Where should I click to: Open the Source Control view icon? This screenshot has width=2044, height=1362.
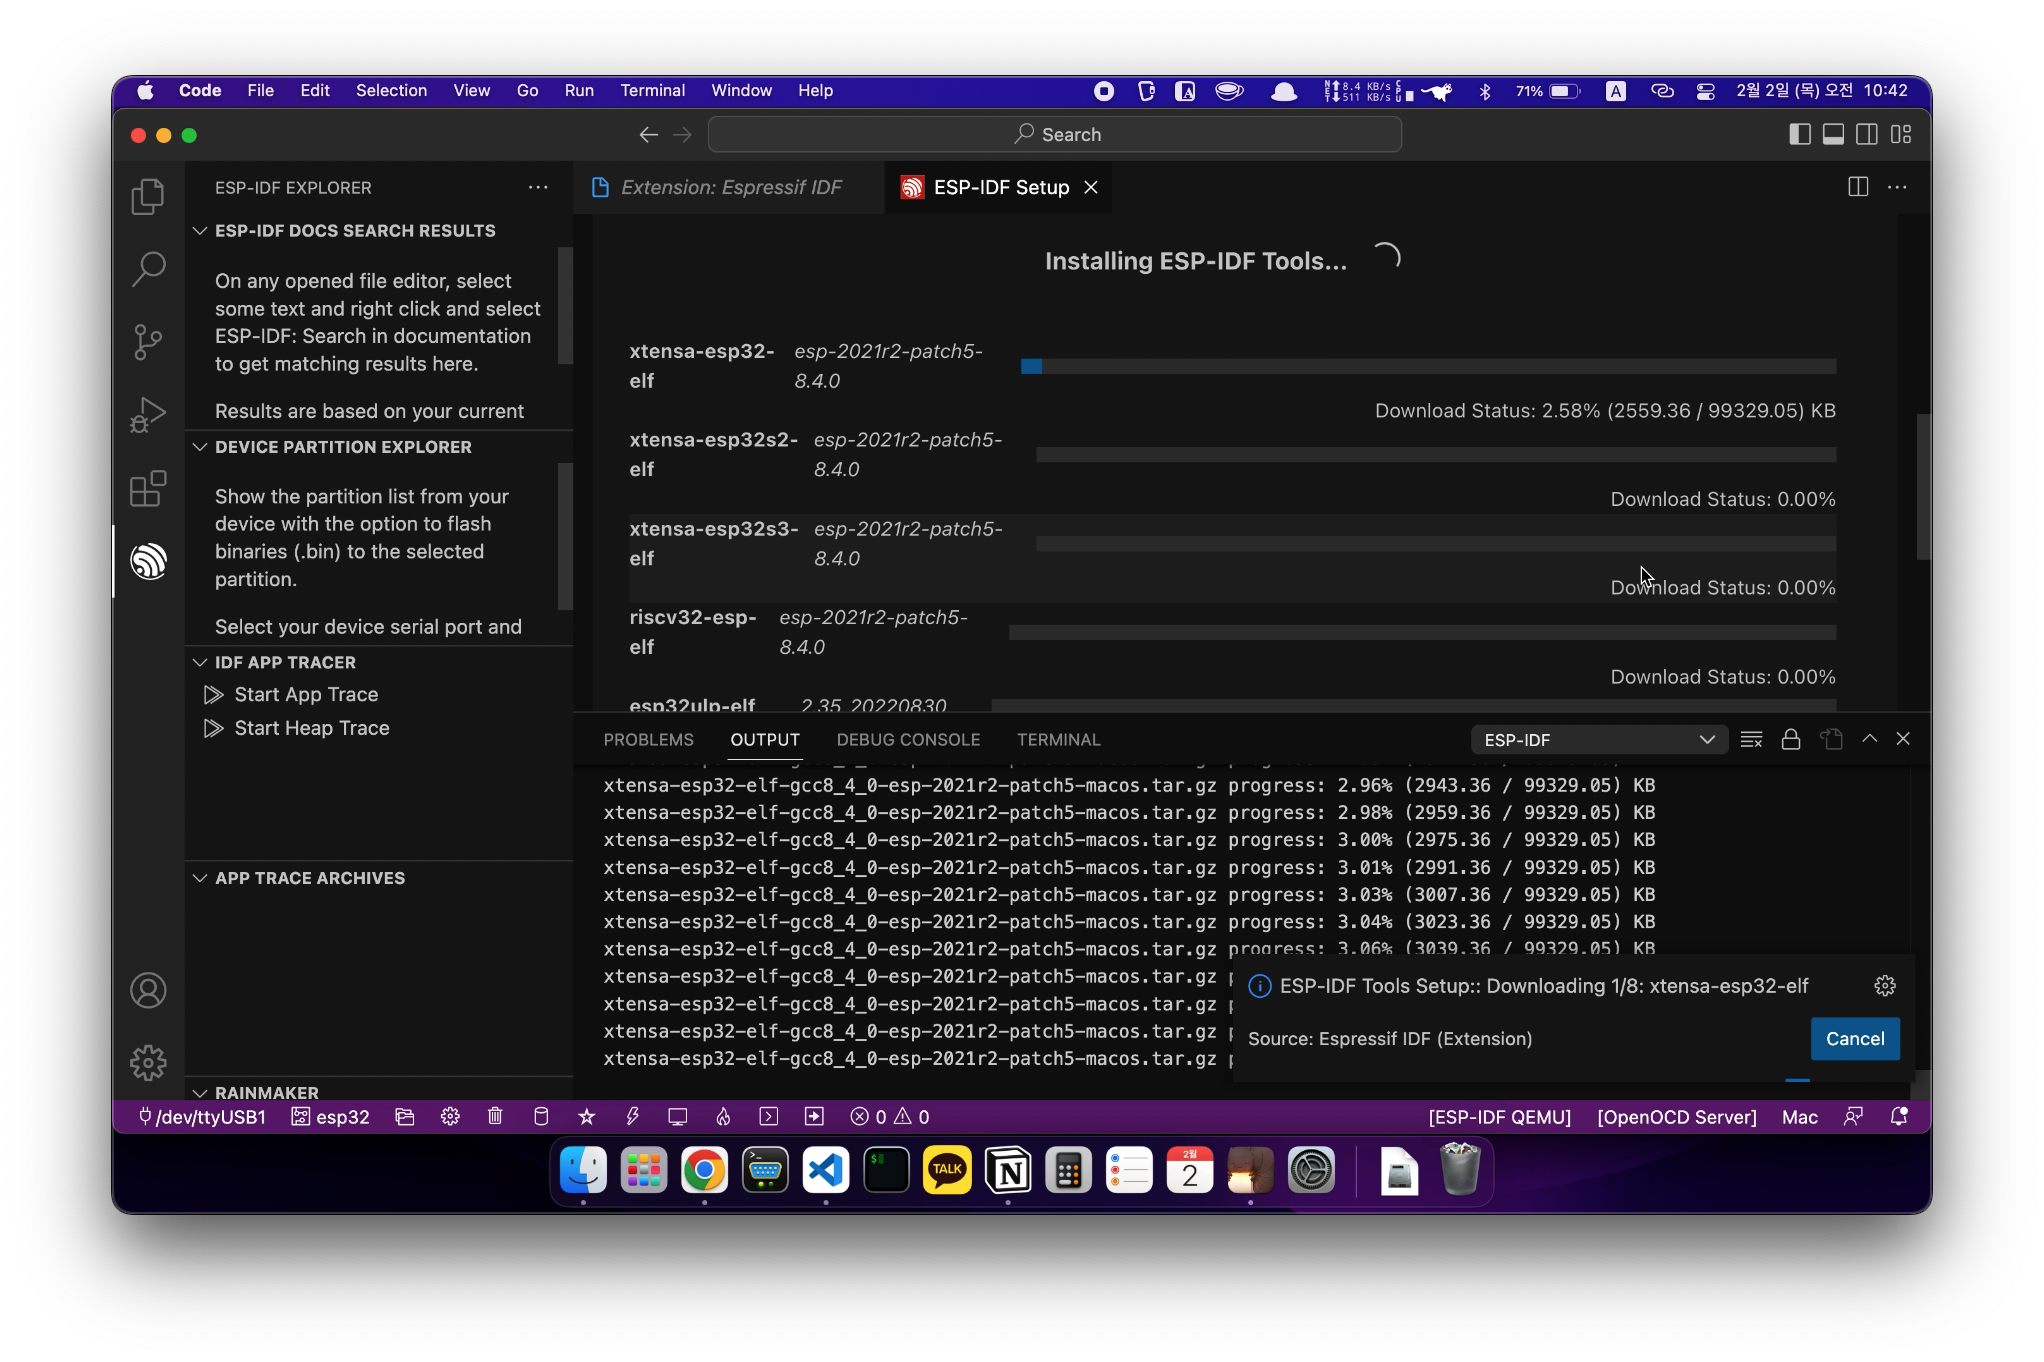pos(148,342)
